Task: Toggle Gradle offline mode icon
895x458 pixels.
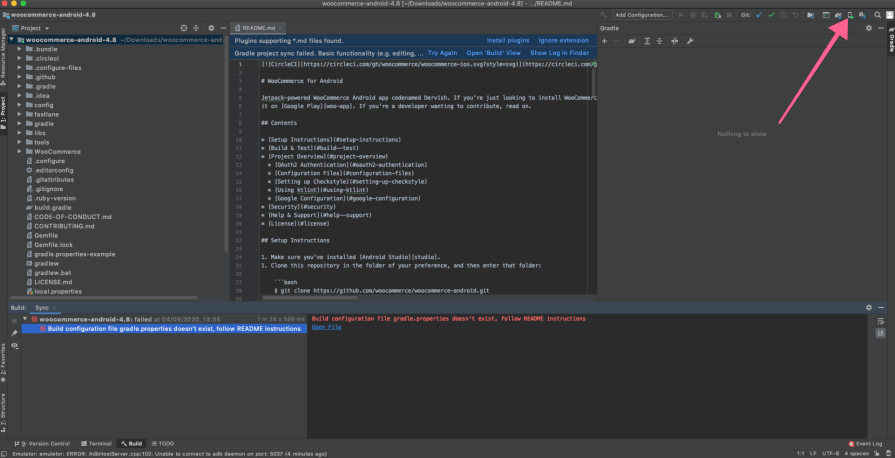Action: pos(675,41)
